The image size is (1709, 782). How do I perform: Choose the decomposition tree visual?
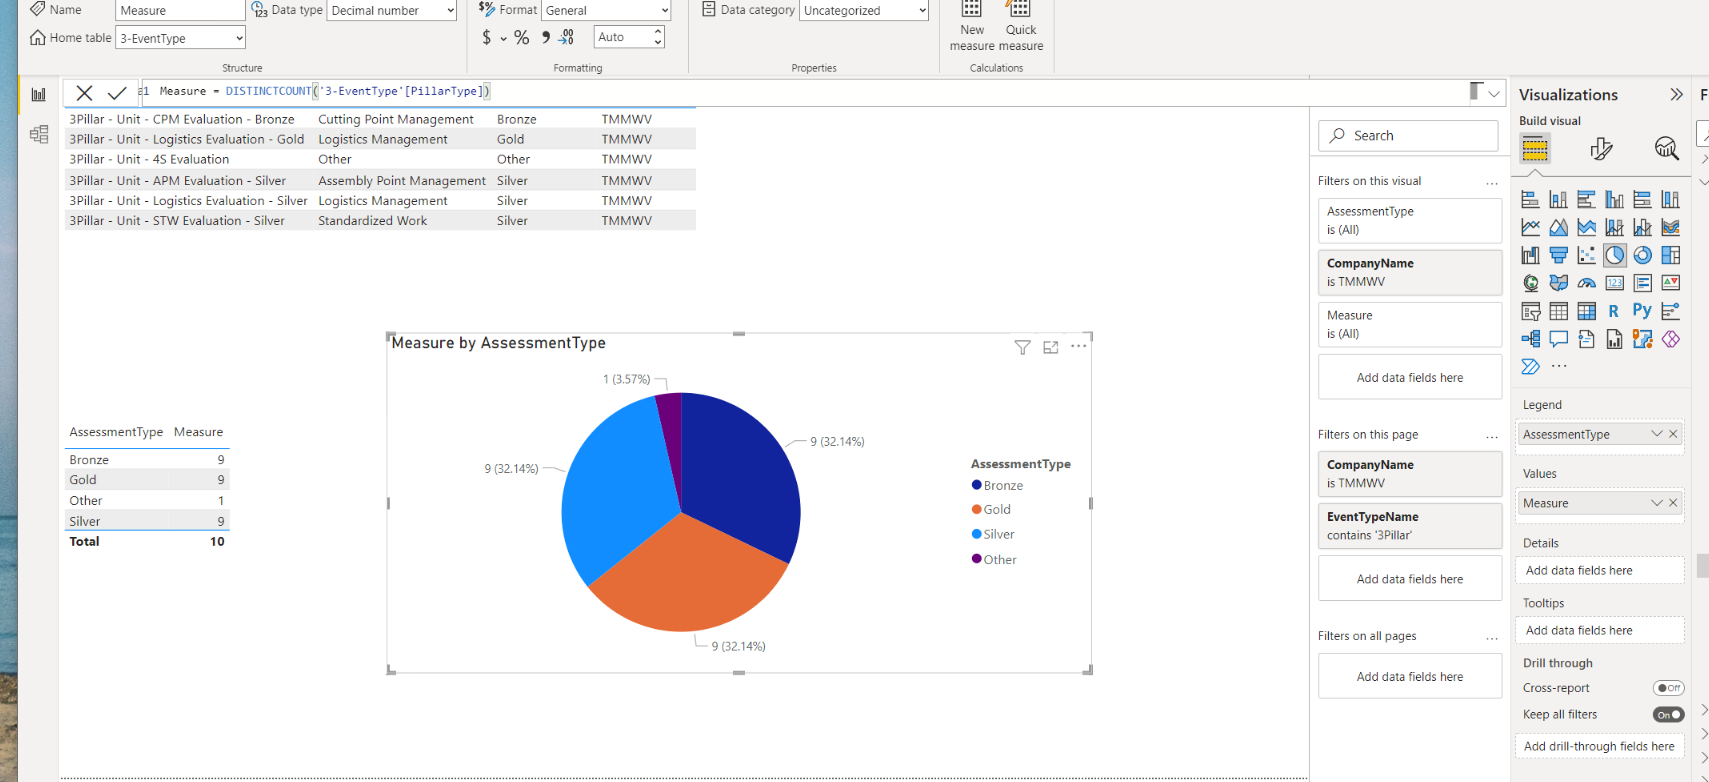(x=1530, y=339)
